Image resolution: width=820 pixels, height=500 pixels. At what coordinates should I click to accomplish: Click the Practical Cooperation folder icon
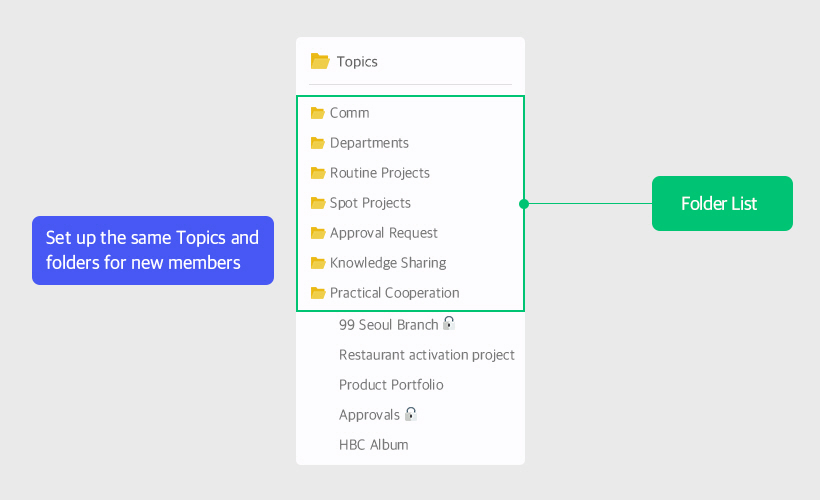point(317,293)
